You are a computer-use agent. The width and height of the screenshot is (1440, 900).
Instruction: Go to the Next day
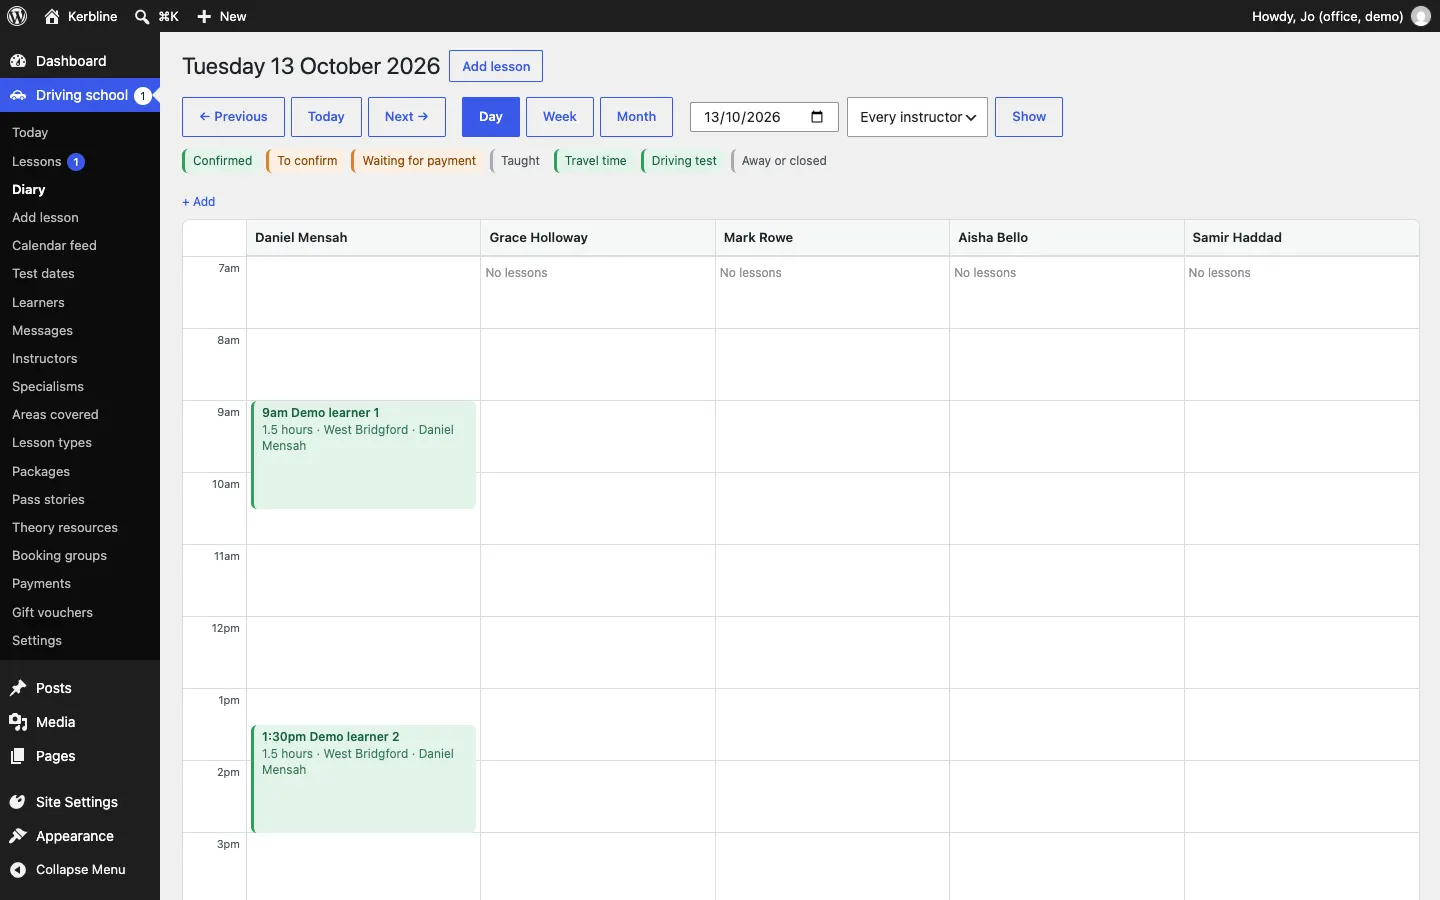(x=407, y=117)
